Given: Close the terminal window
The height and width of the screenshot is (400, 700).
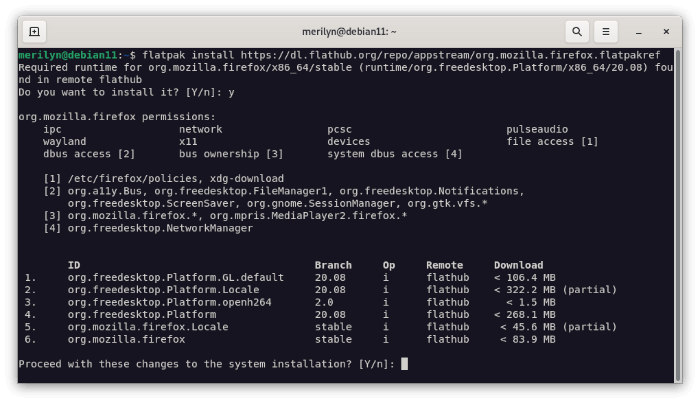Looking at the screenshot, I should [666, 32].
